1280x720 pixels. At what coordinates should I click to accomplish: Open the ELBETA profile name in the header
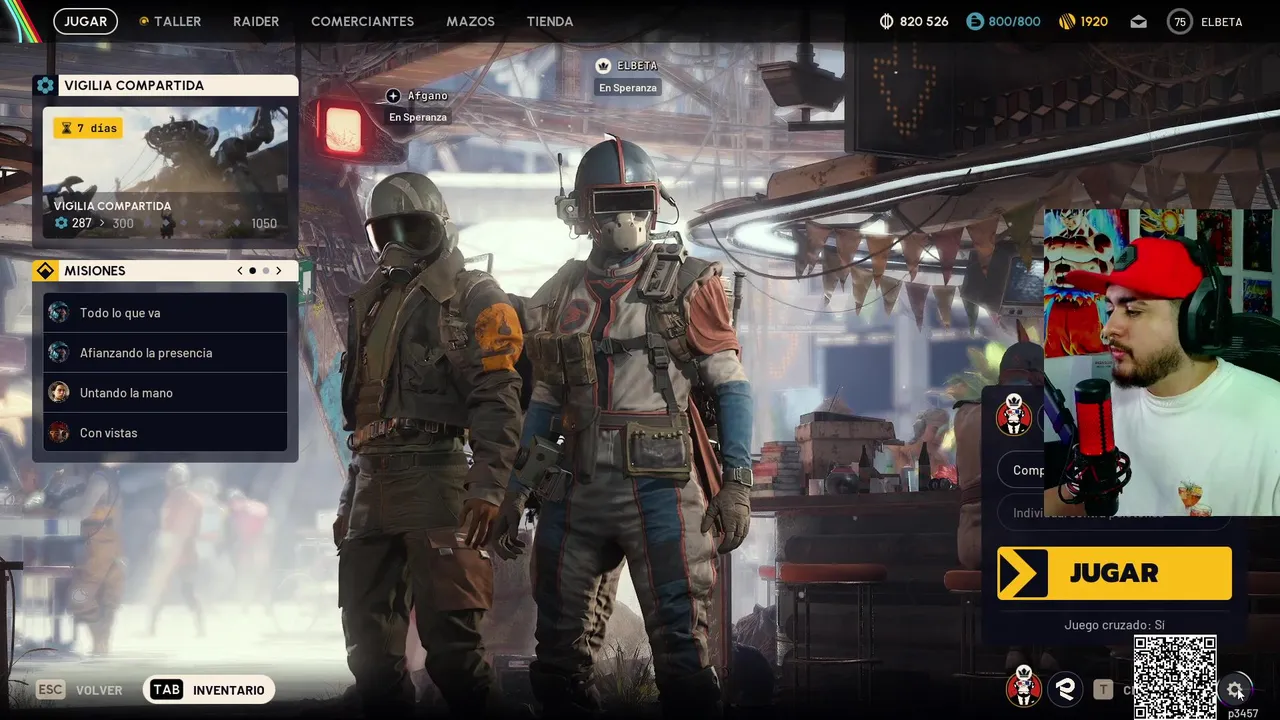(1221, 21)
